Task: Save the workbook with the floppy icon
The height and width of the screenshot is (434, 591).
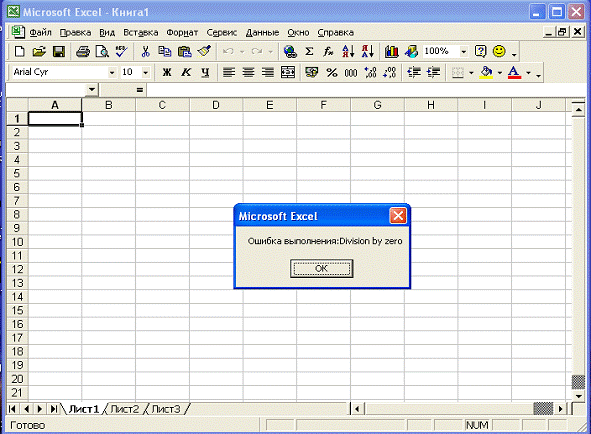Action: pos(59,51)
